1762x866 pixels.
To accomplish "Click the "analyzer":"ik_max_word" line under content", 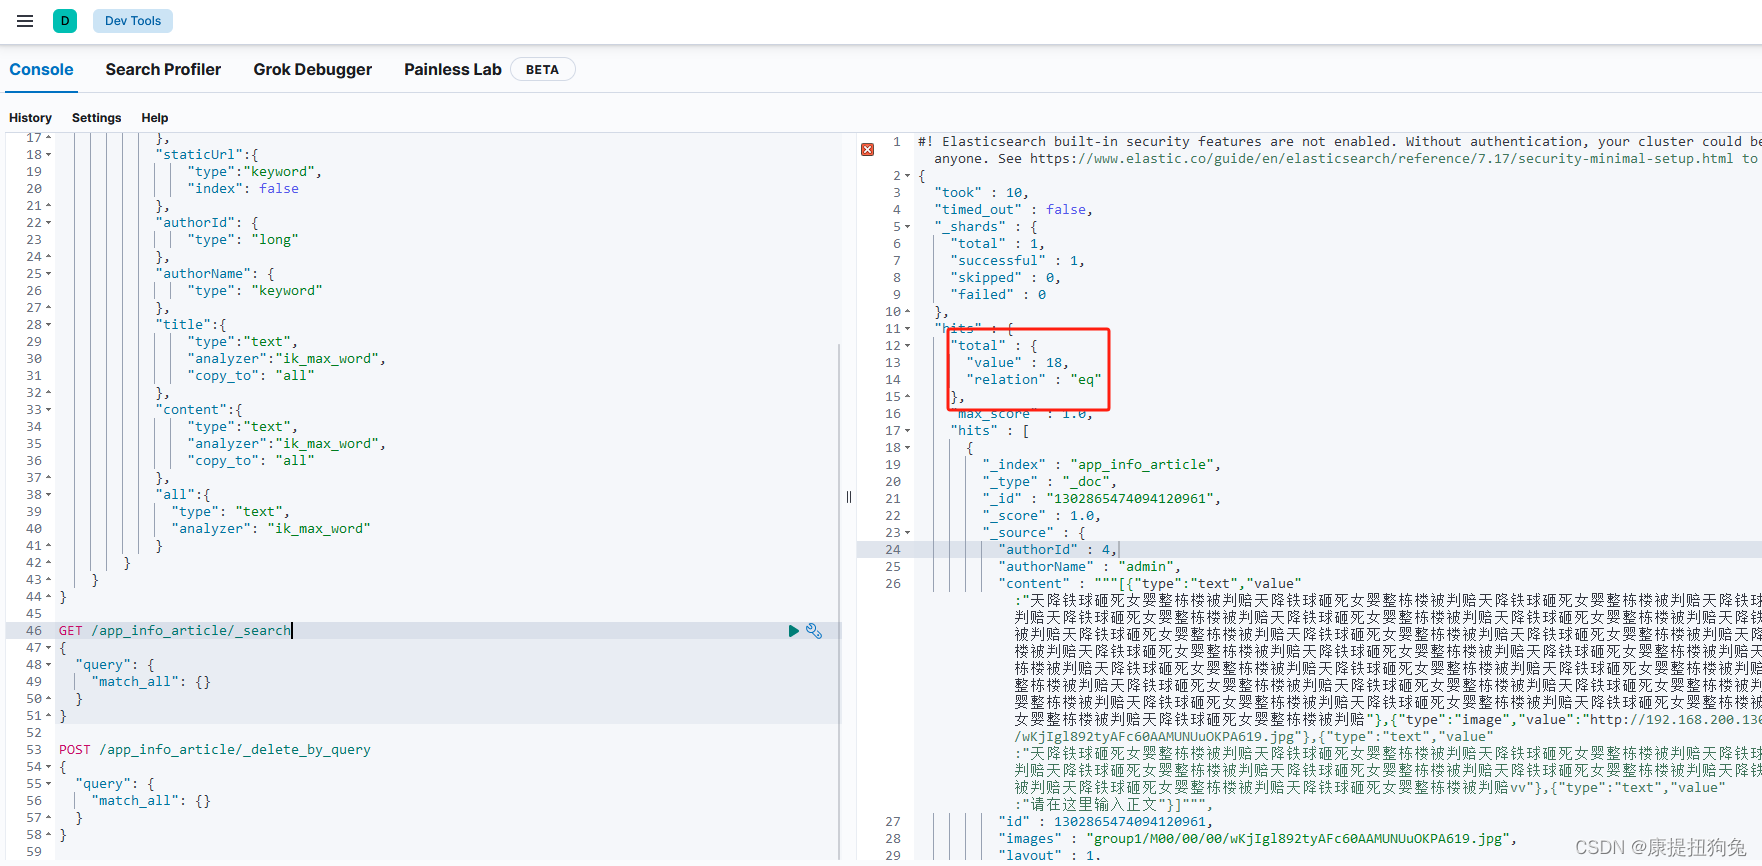I will point(287,444).
